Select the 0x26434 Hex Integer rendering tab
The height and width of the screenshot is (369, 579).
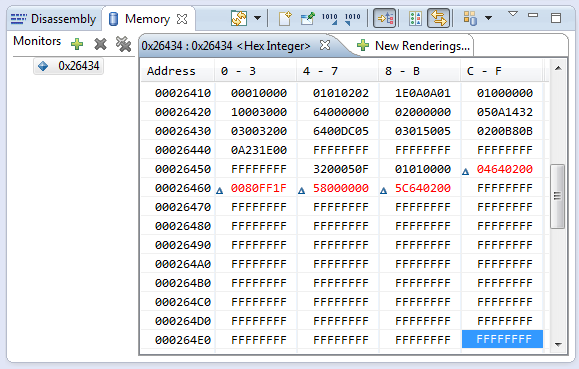(226, 46)
